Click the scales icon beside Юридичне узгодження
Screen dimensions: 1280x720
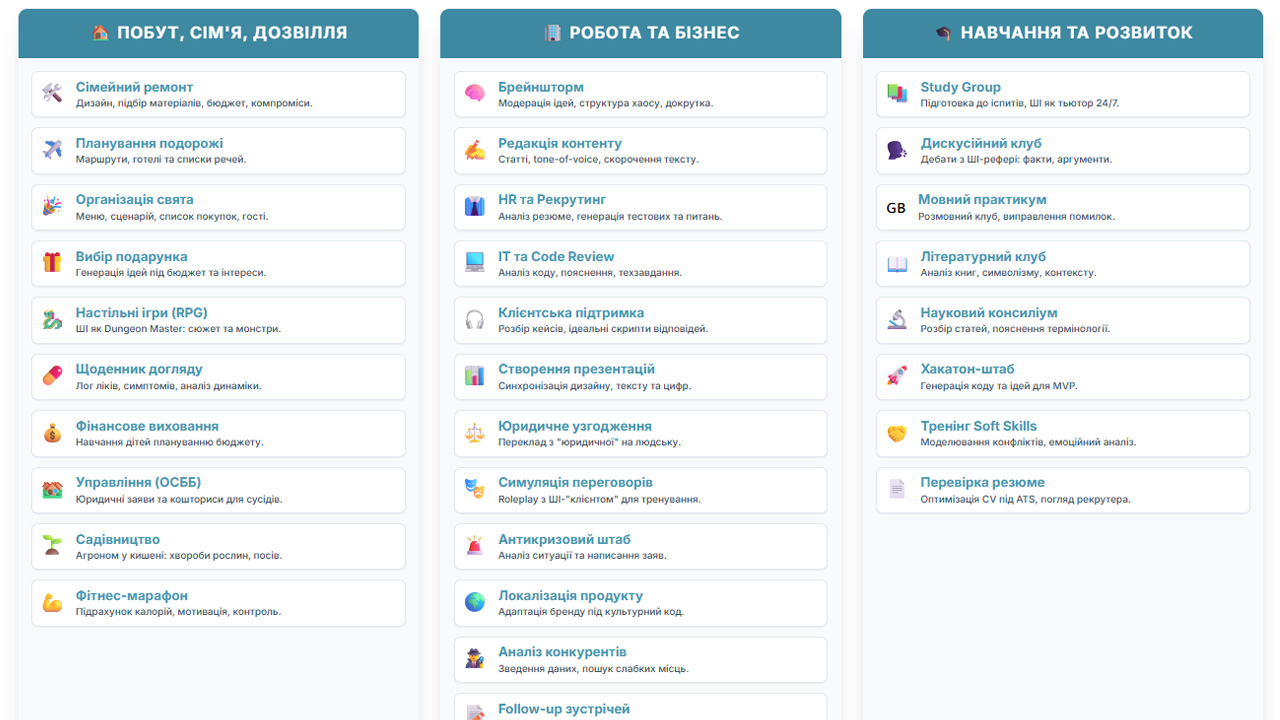[x=475, y=433]
